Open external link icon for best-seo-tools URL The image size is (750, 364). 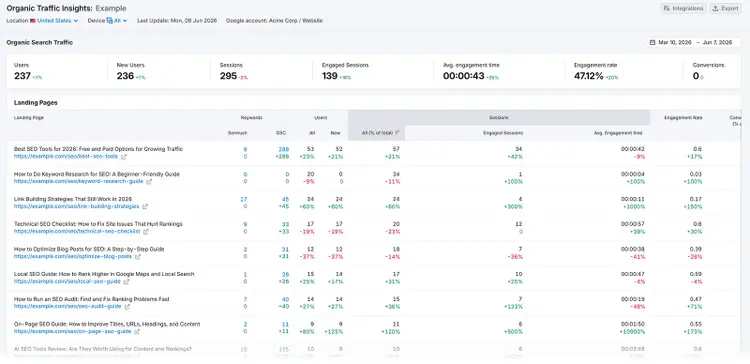point(124,156)
